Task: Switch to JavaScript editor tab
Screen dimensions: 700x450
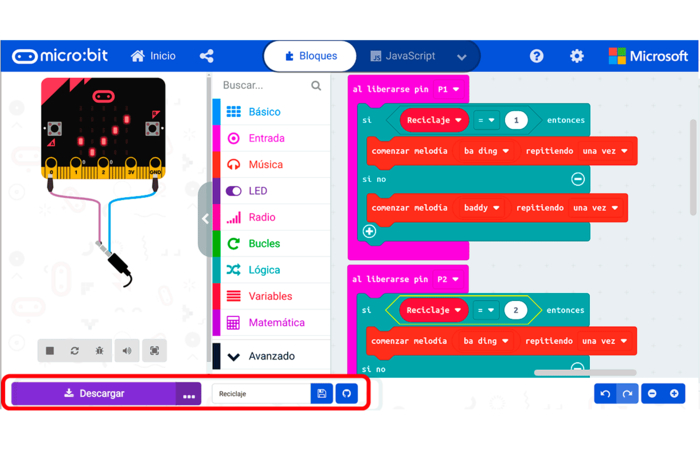Action: point(403,56)
